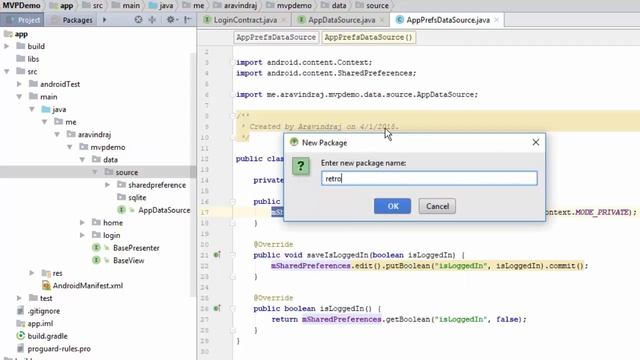Click override gutter icon for saveIsLoggedIn

[x=217, y=255]
